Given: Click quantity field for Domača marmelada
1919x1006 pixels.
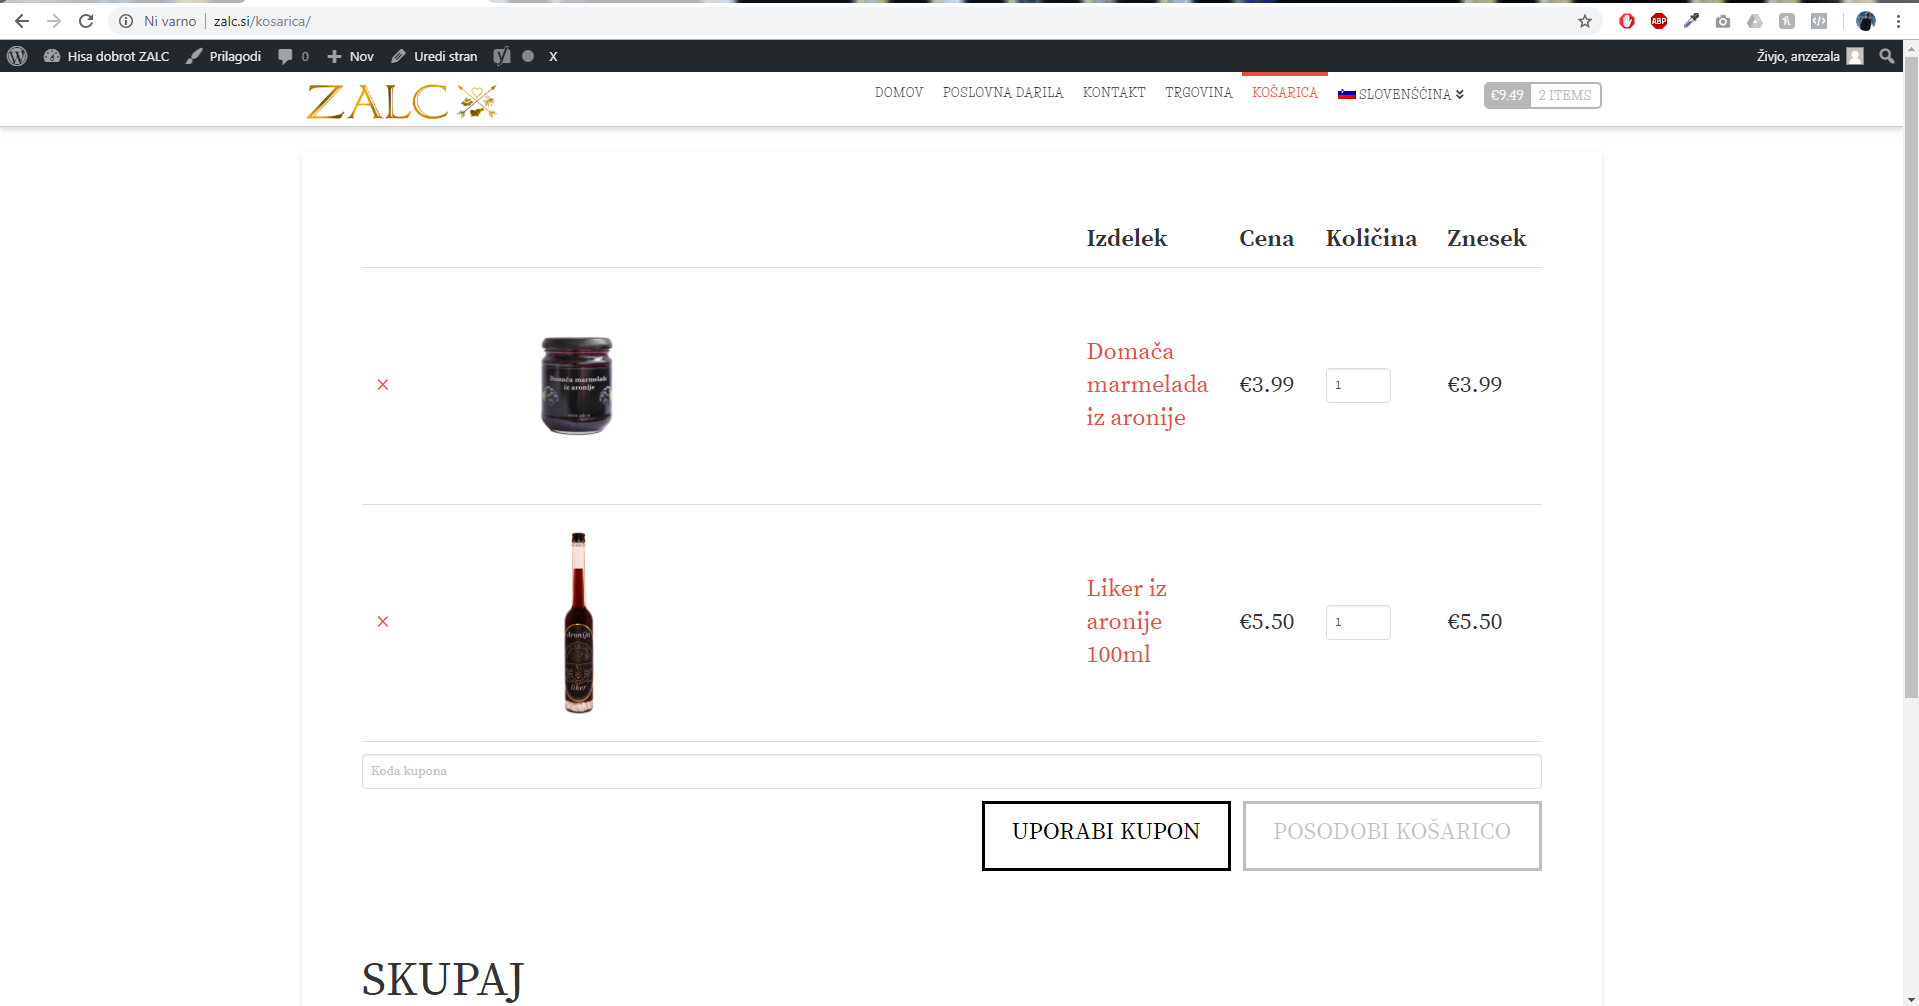Looking at the screenshot, I should click(1357, 385).
